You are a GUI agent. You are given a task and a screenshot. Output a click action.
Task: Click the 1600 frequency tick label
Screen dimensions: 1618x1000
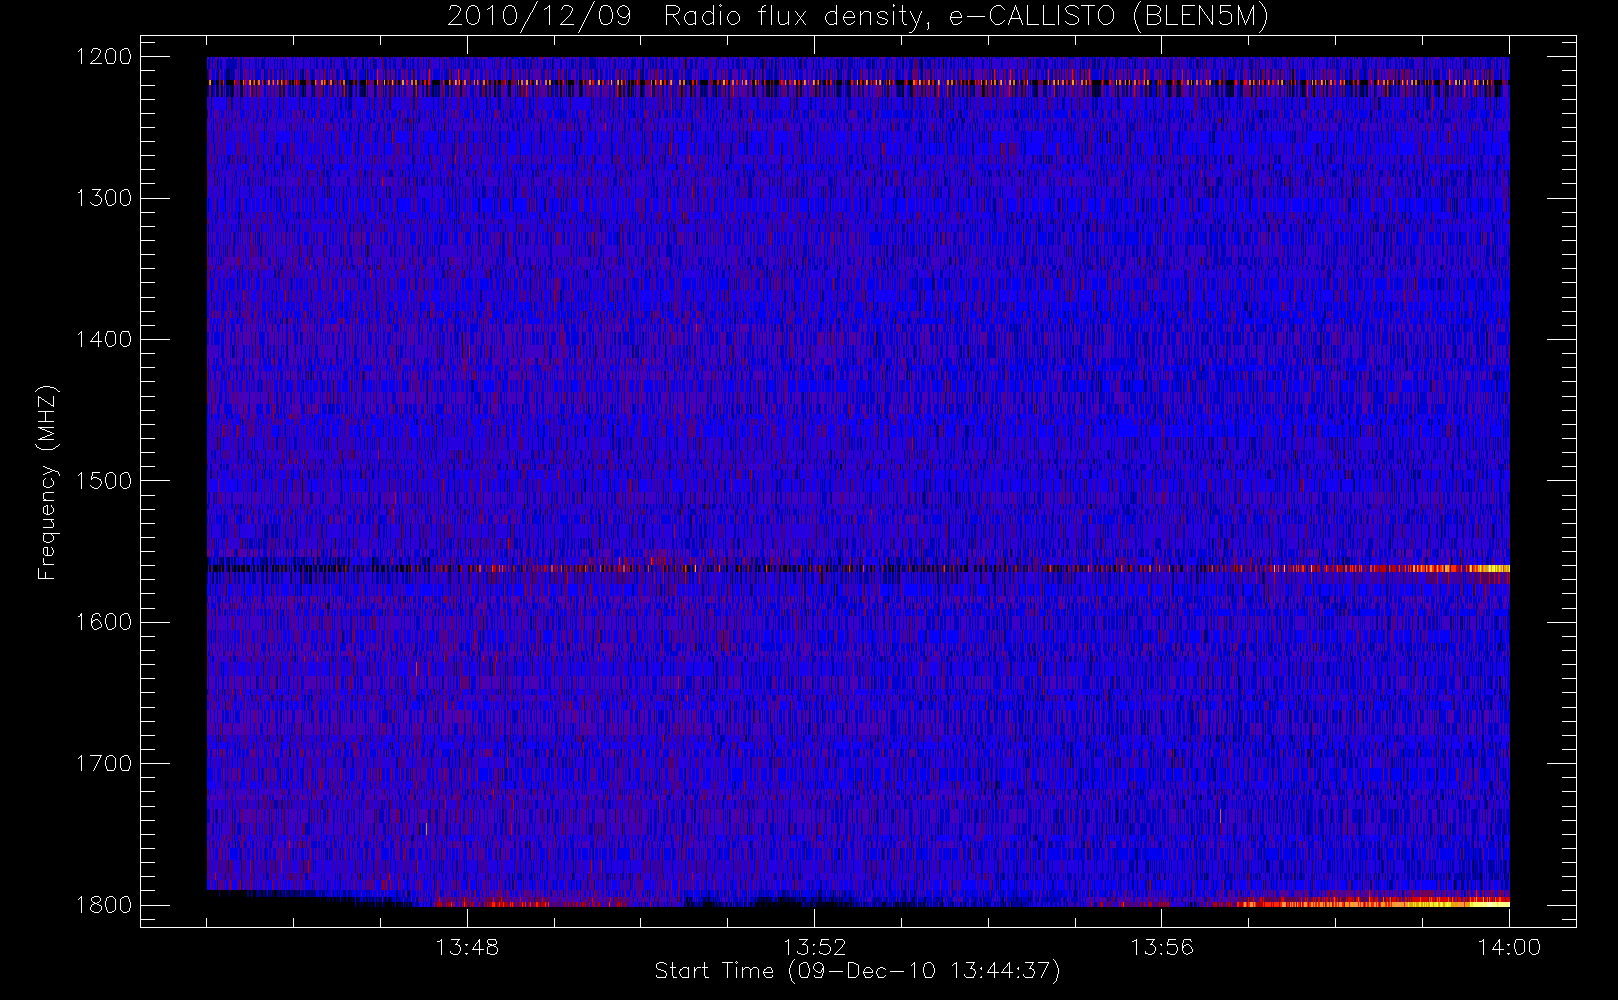pyautogui.click(x=105, y=622)
